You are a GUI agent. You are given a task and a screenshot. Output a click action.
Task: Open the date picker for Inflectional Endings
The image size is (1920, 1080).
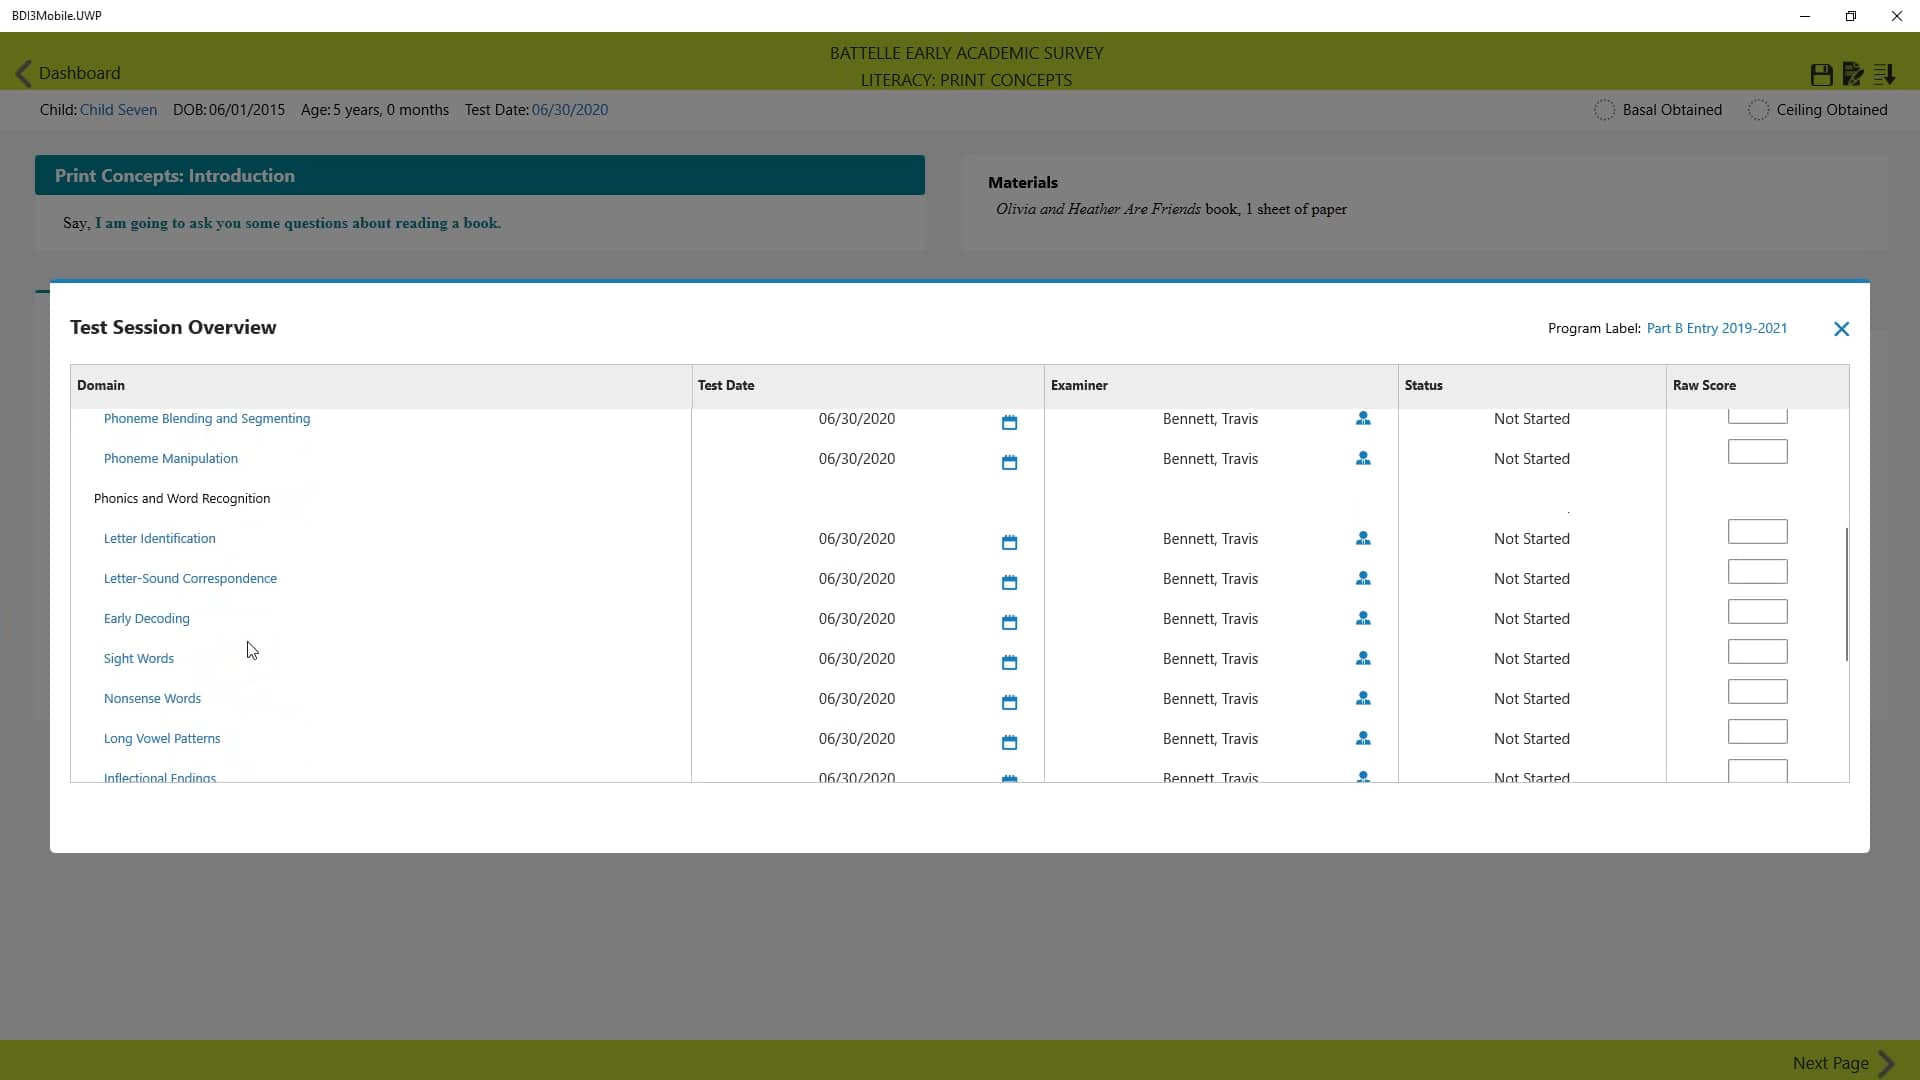click(1010, 778)
